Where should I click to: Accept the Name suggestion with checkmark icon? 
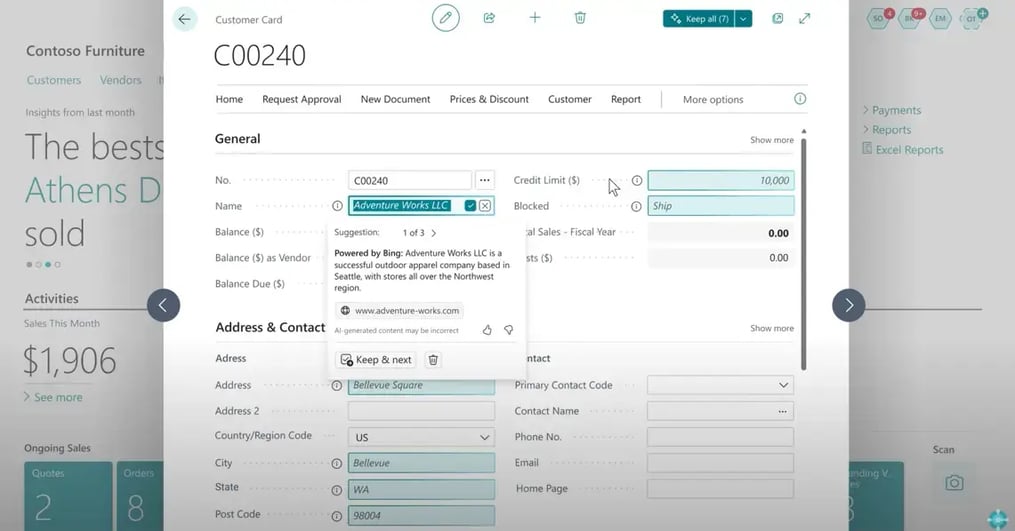471,206
